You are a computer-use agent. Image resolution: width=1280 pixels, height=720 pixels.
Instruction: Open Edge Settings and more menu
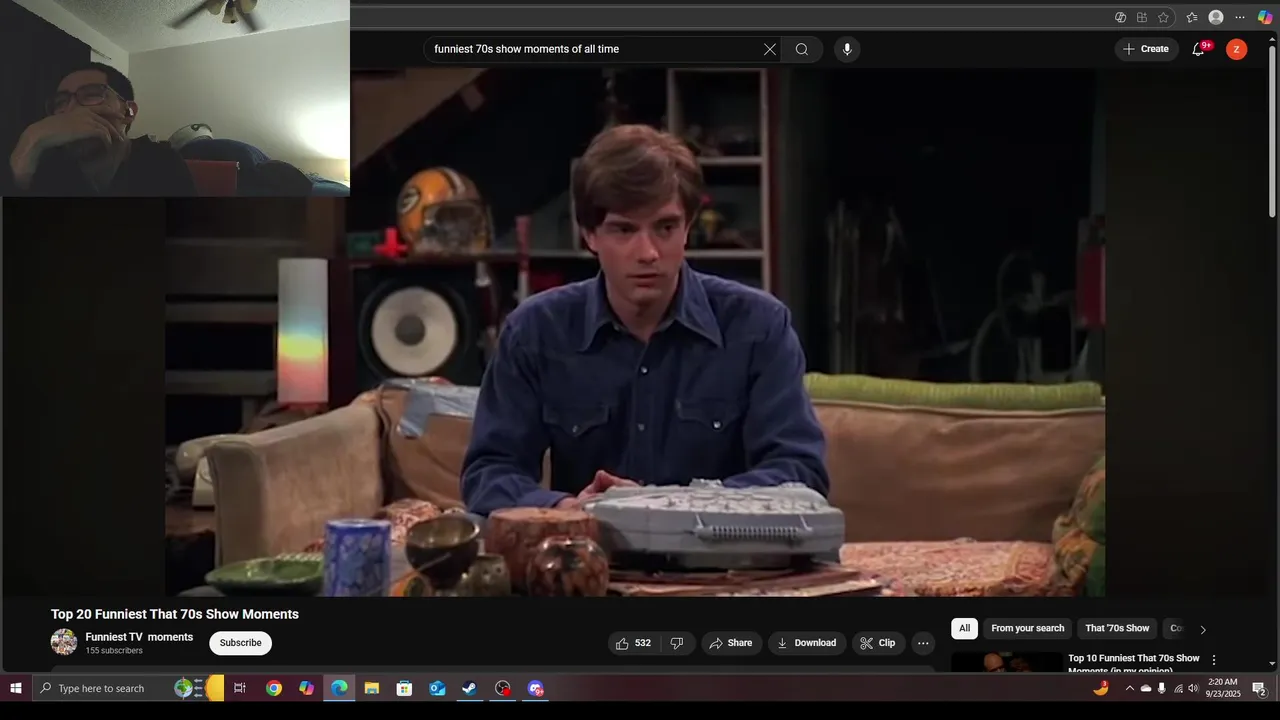coord(1240,17)
